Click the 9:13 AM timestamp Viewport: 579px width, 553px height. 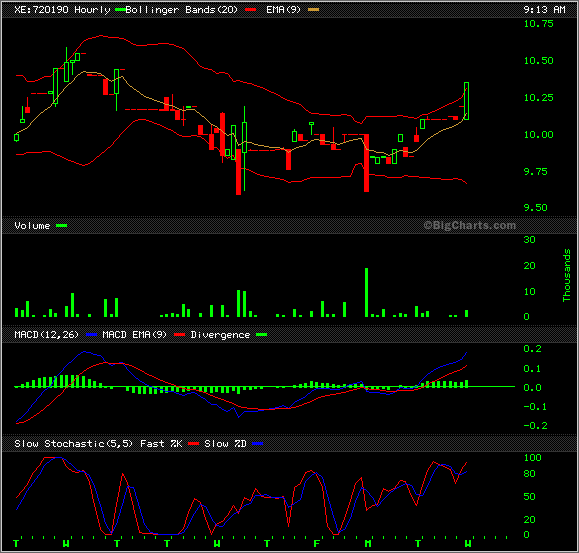click(x=544, y=10)
